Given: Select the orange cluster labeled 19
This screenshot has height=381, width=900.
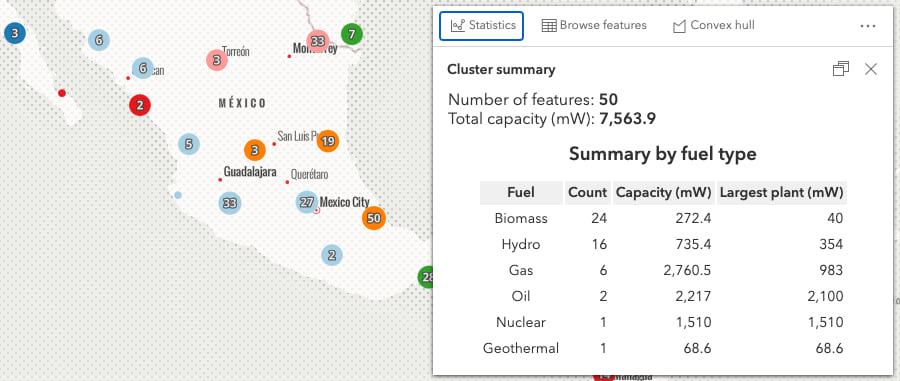Looking at the screenshot, I should click(328, 141).
